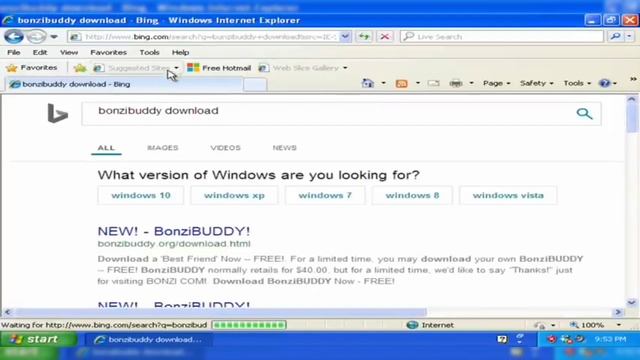Switch to the ALL results tab
Screen dimensions: 640x360
coord(106,148)
